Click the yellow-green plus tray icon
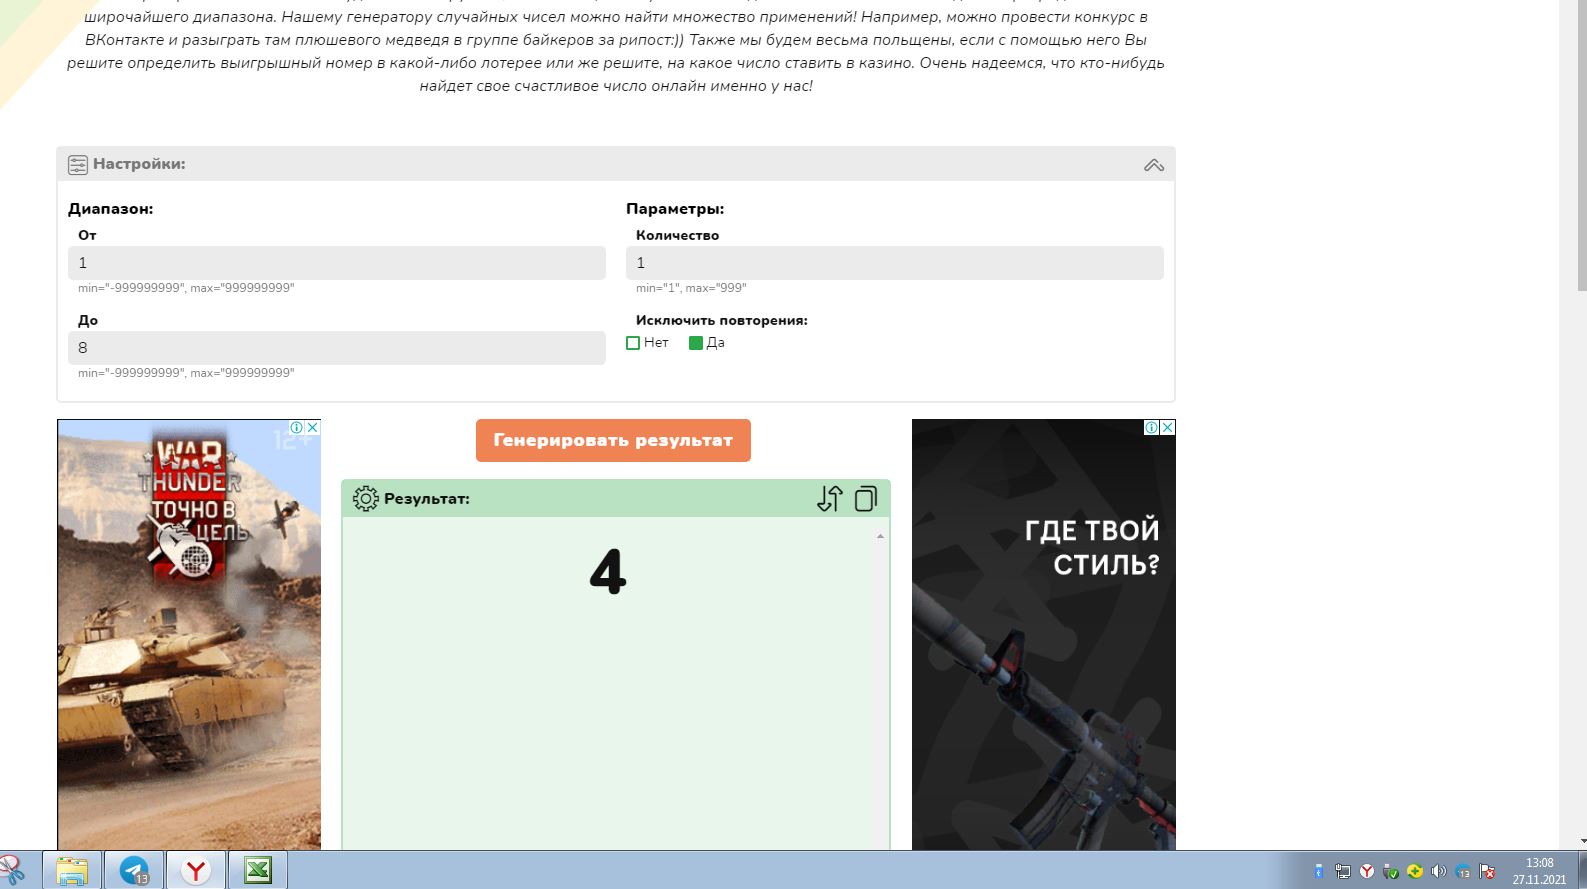 [x=1415, y=871]
